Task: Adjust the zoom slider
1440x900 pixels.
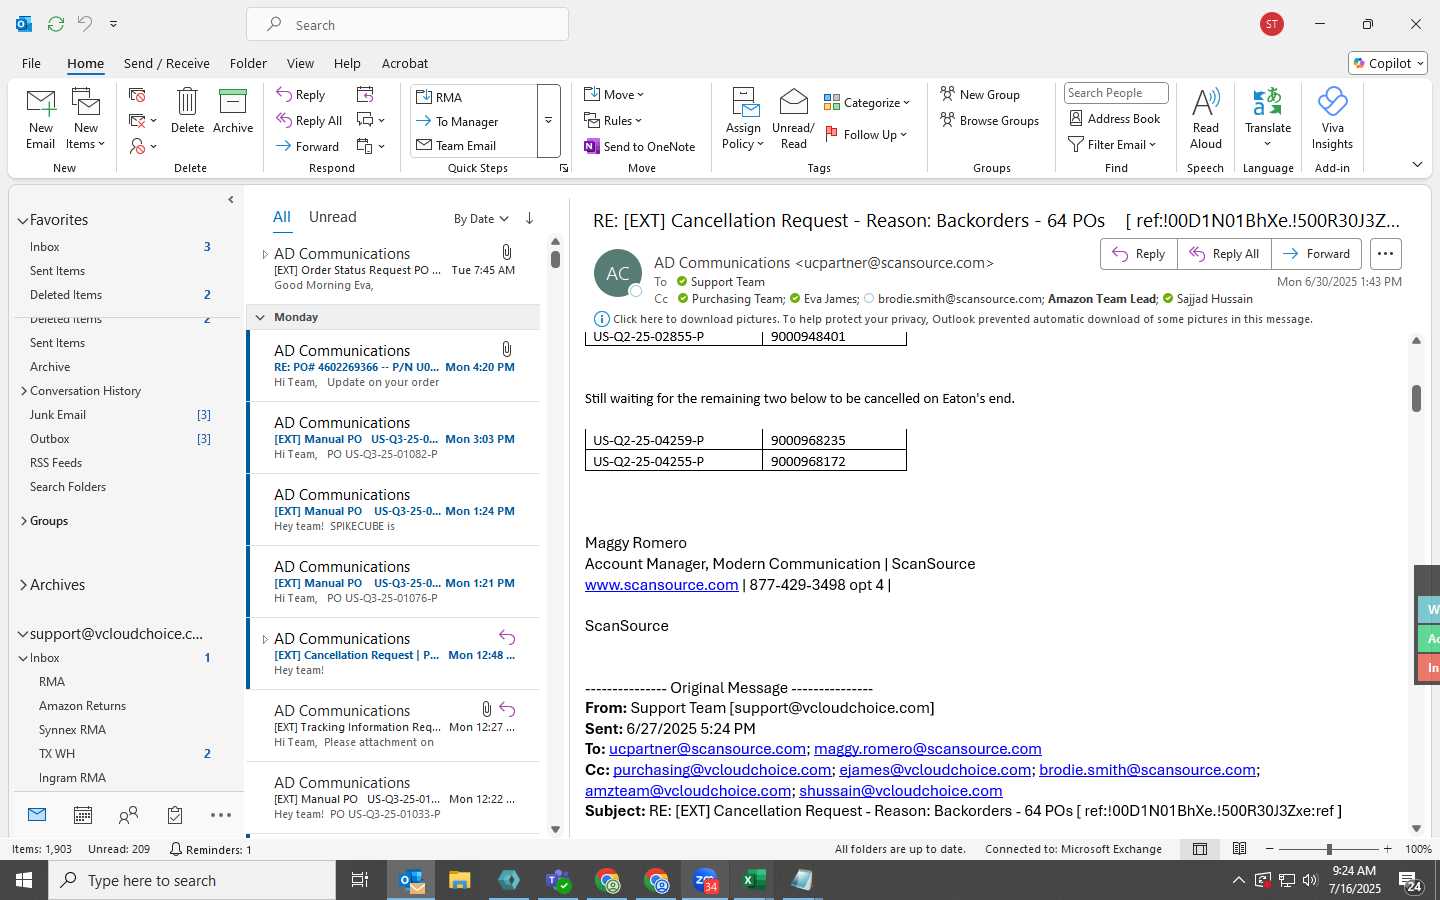Action: [x=1329, y=849]
